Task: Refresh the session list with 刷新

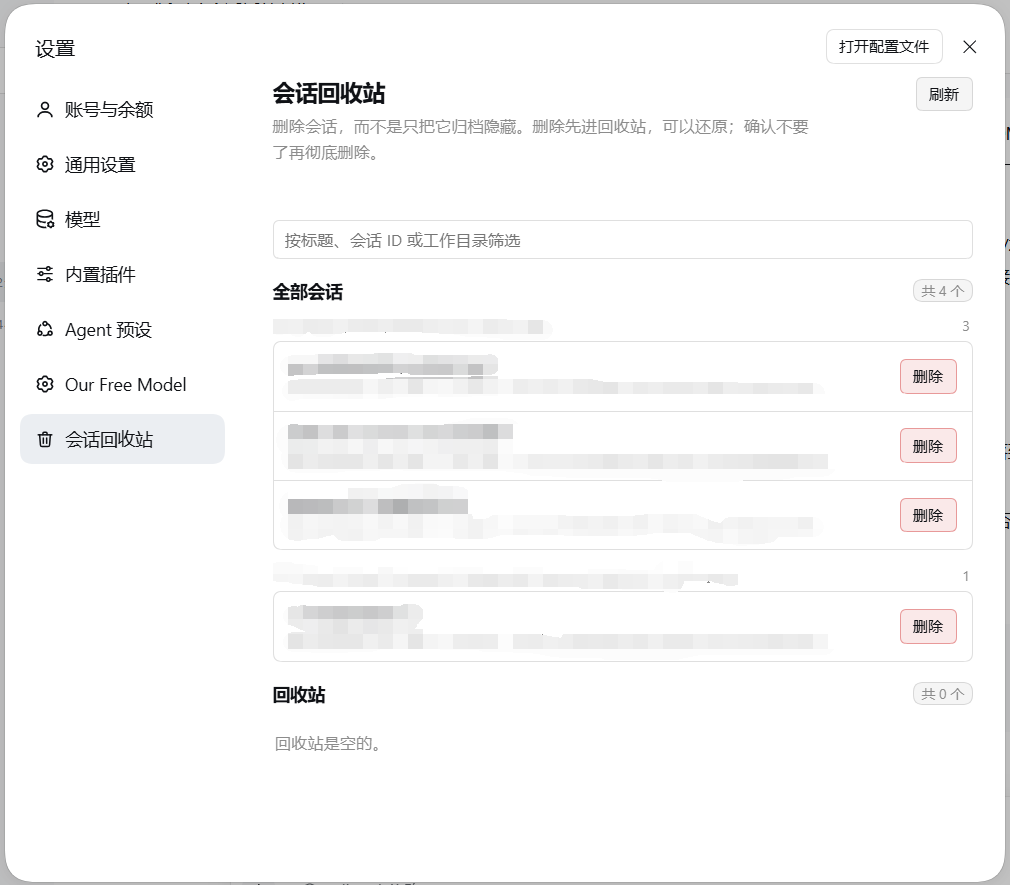Action: coord(944,94)
